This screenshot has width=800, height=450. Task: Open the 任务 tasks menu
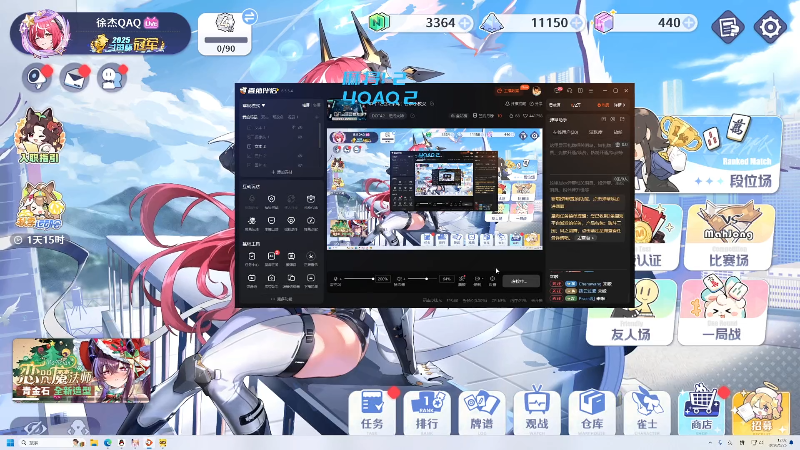coord(372,412)
